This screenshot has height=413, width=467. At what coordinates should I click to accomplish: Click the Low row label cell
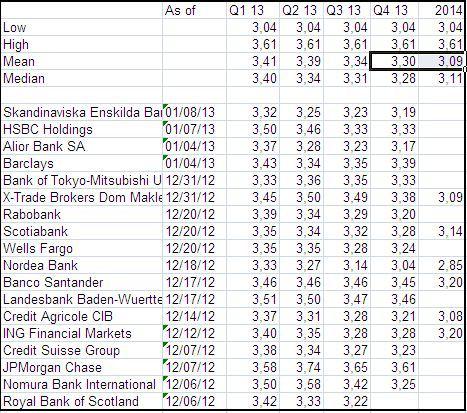point(82,27)
